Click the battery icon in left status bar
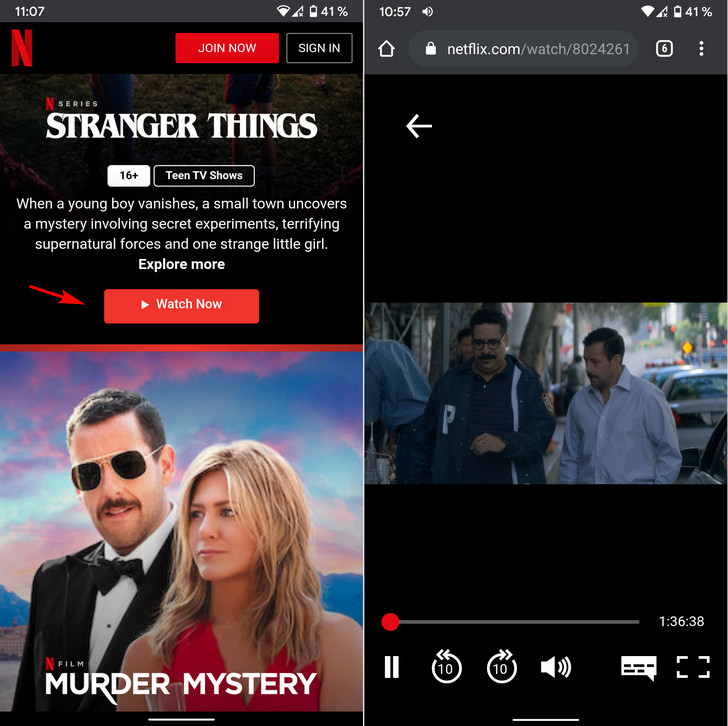Viewport: 728px width, 726px height. [x=313, y=11]
